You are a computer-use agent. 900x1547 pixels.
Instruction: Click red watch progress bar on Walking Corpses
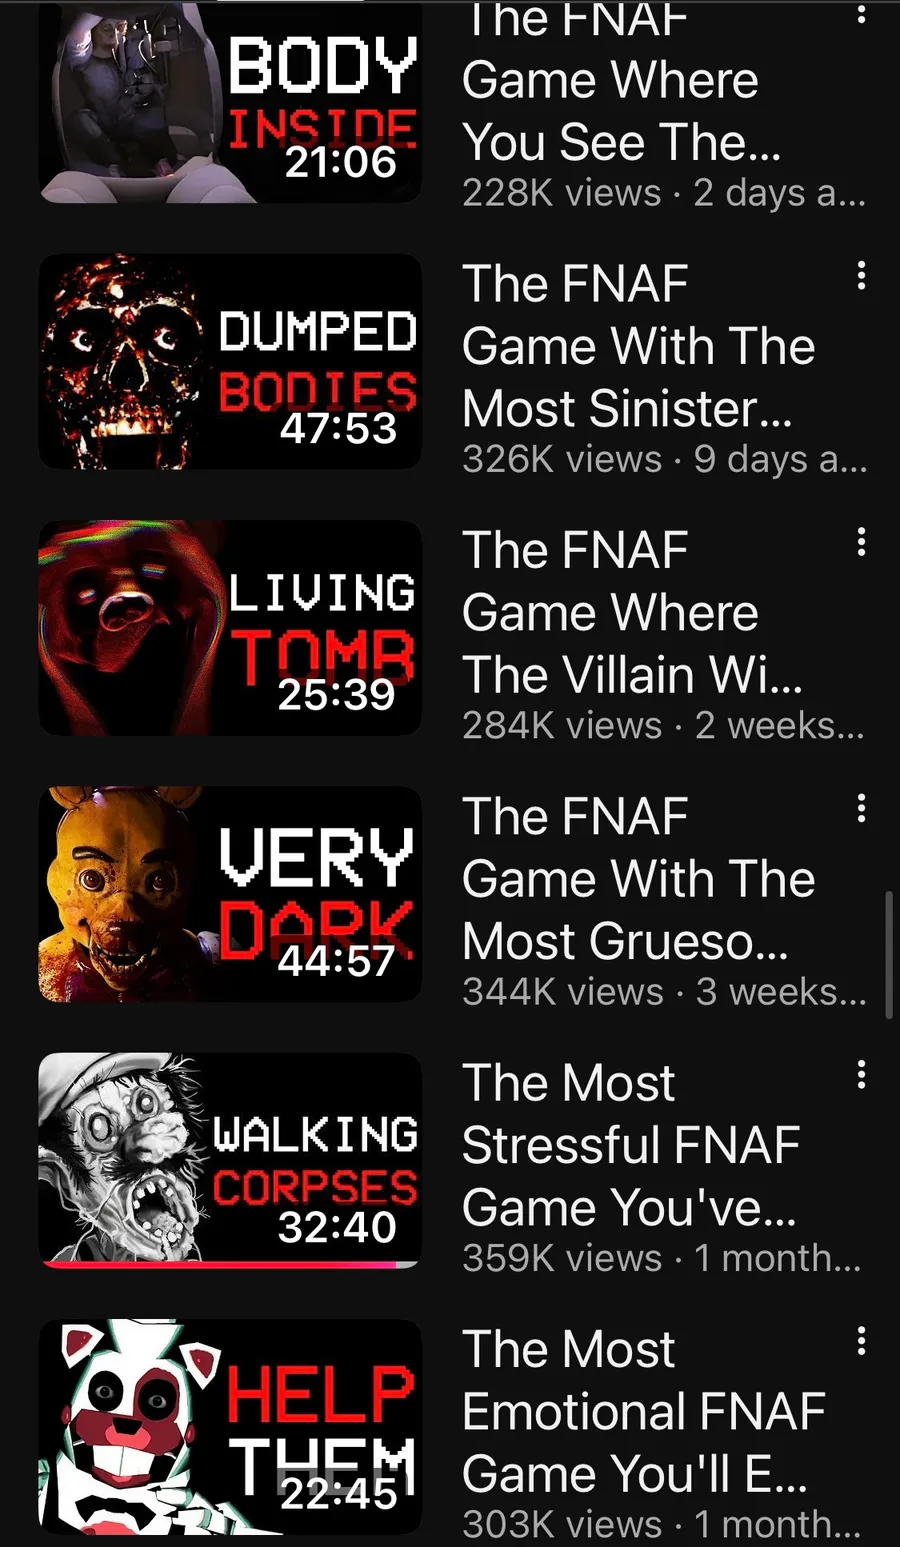(220, 1264)
